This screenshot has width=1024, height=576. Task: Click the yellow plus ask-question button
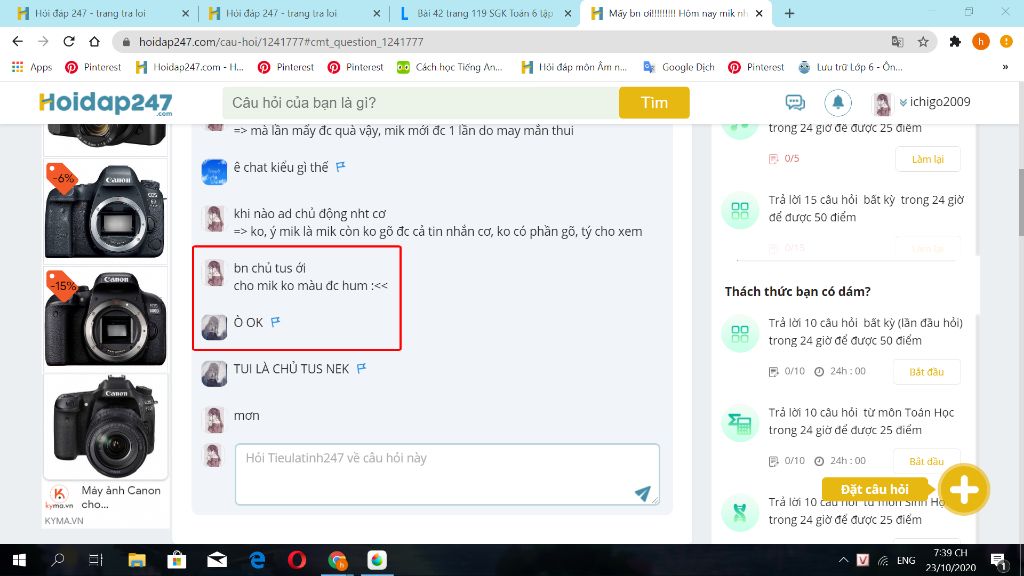[x=964, y=490]
